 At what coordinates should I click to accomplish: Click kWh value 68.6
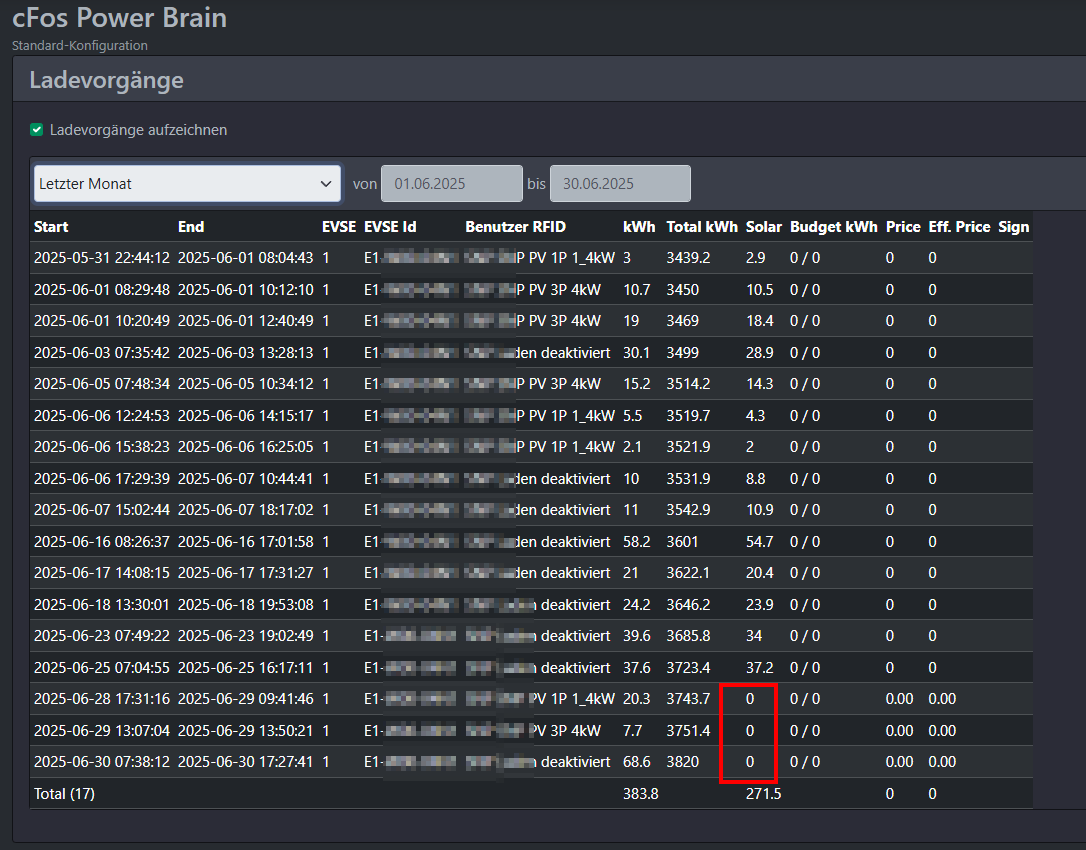tap(637, 762)
